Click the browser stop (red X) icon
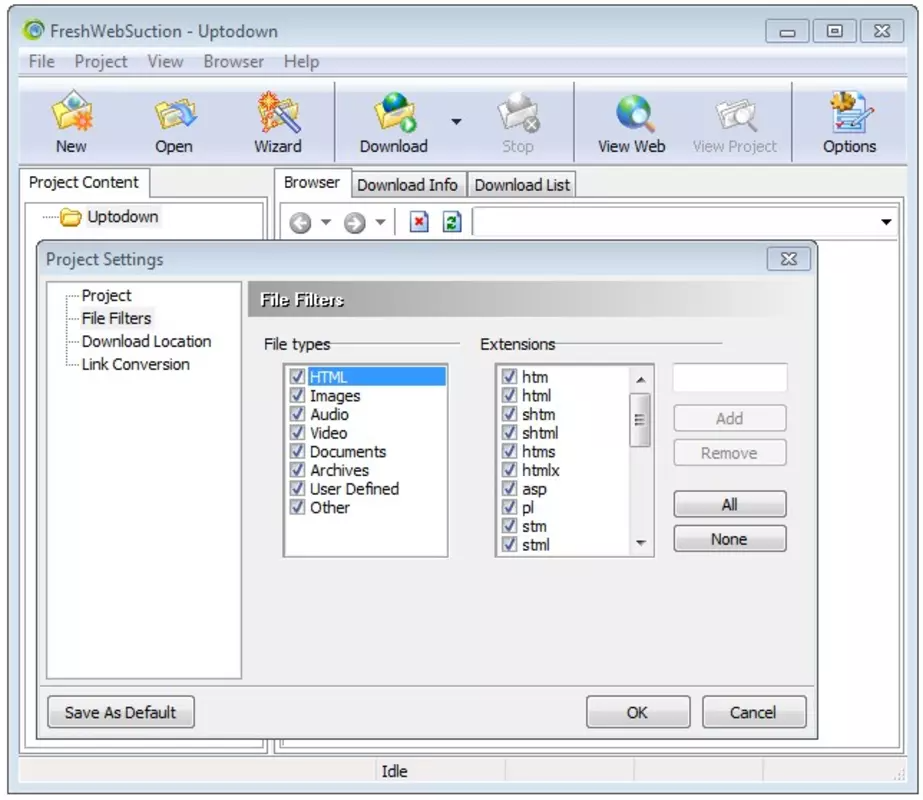 coord(419,222)
